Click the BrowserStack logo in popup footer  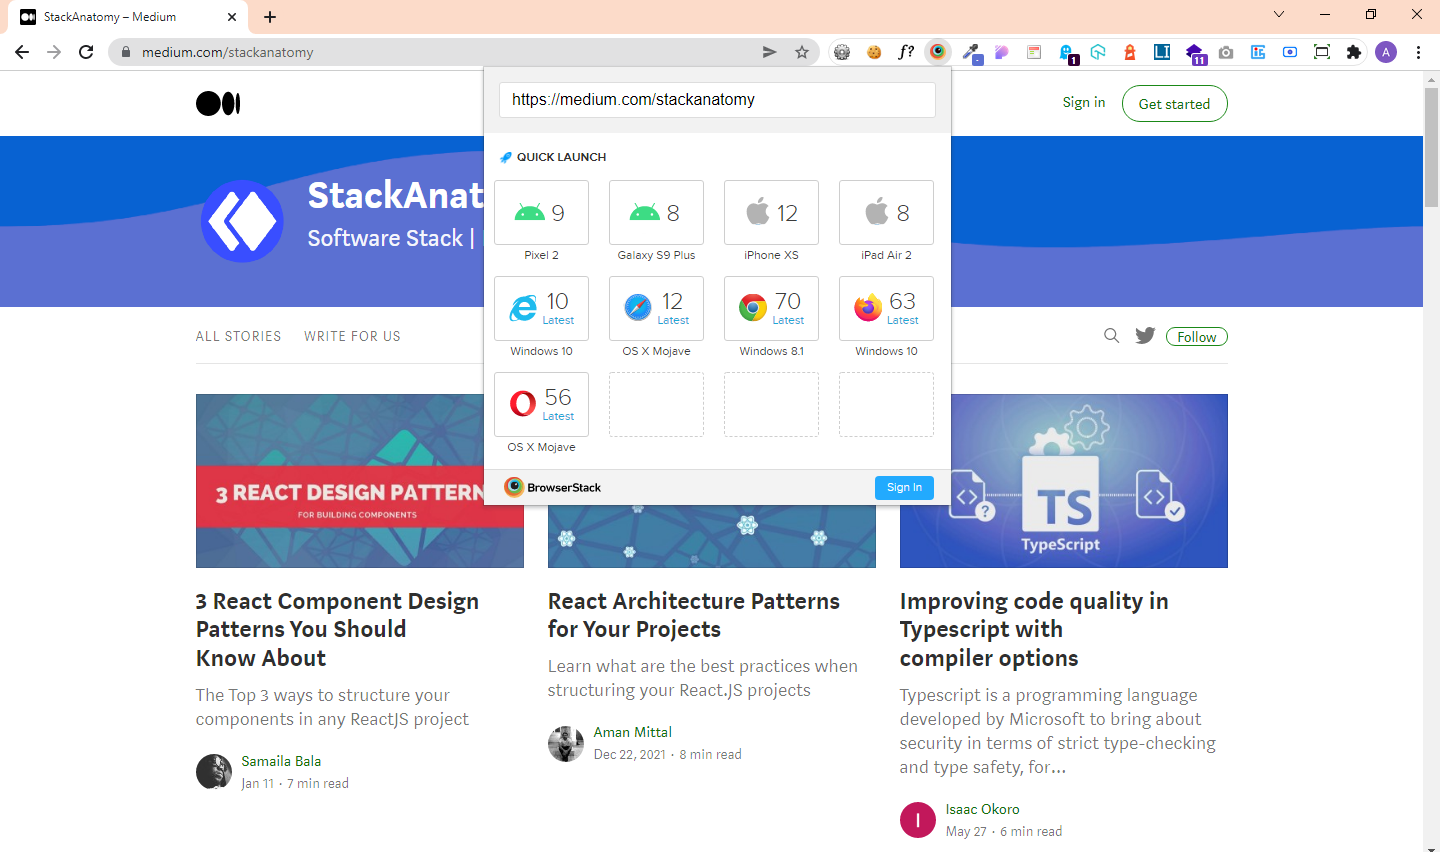(553, 487)
